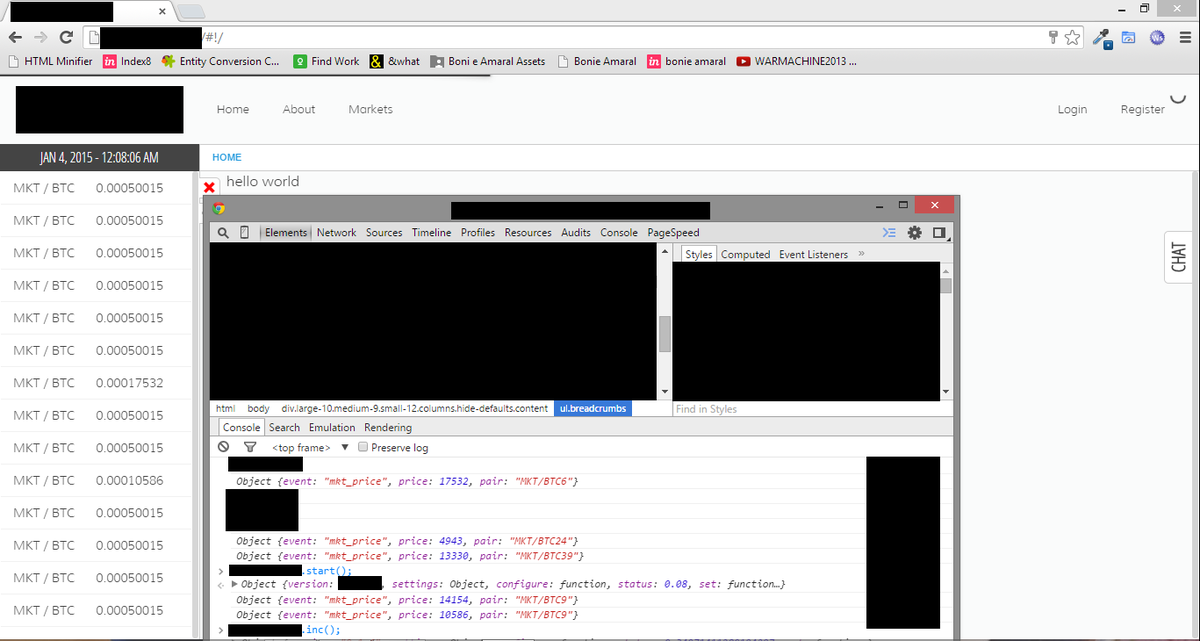1200x641 pixels.
Task: Open a new tab with the new-tab button
Action: pos(191,11)
